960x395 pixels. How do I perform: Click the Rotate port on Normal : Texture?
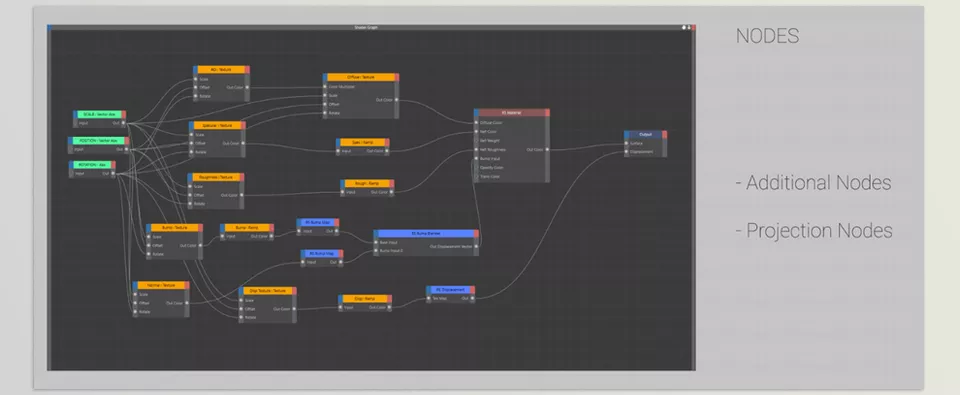tap(135, 311)
